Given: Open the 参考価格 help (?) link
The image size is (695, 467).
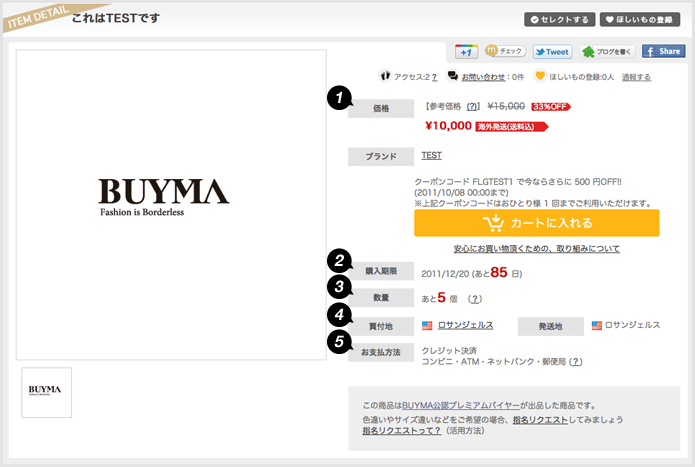Looking at the screenshot, I should coord(472,106).
